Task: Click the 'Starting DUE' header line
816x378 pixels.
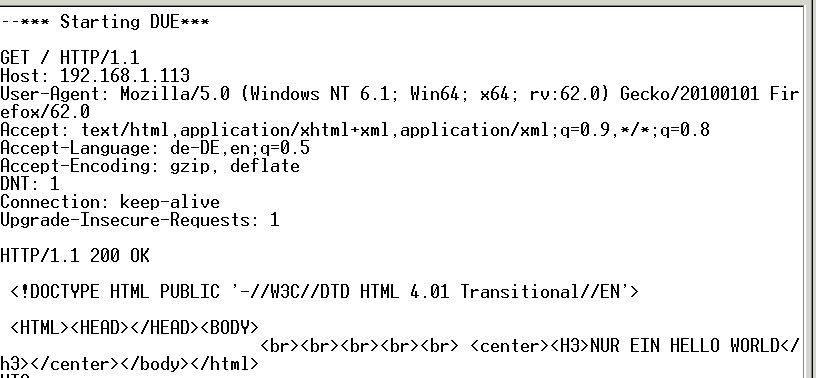Action: coord(105,22)
